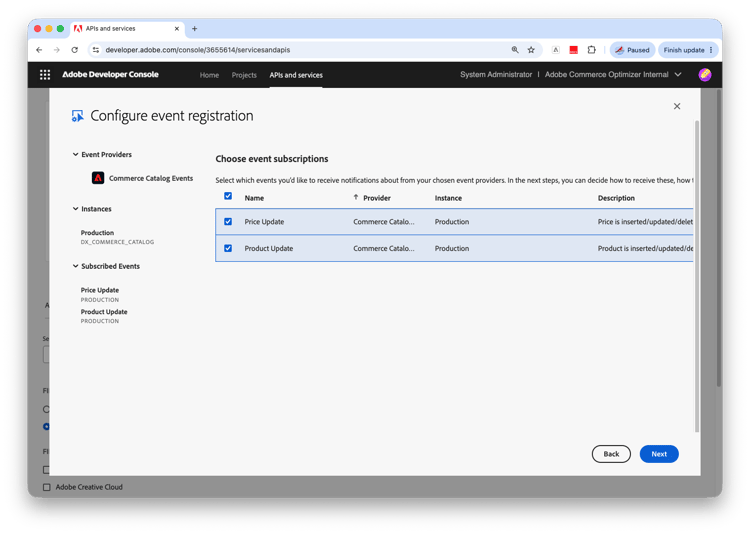
Task: Click the Configure event registration header icon
Action: coord(77,116)
